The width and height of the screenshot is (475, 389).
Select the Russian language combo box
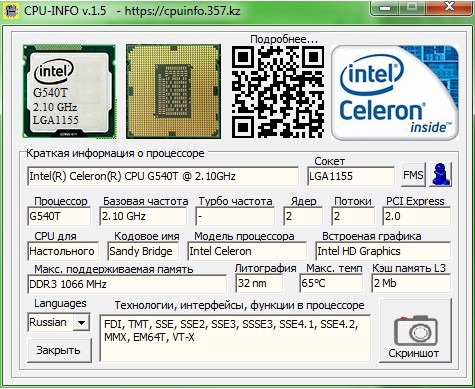tap(59, 322)
